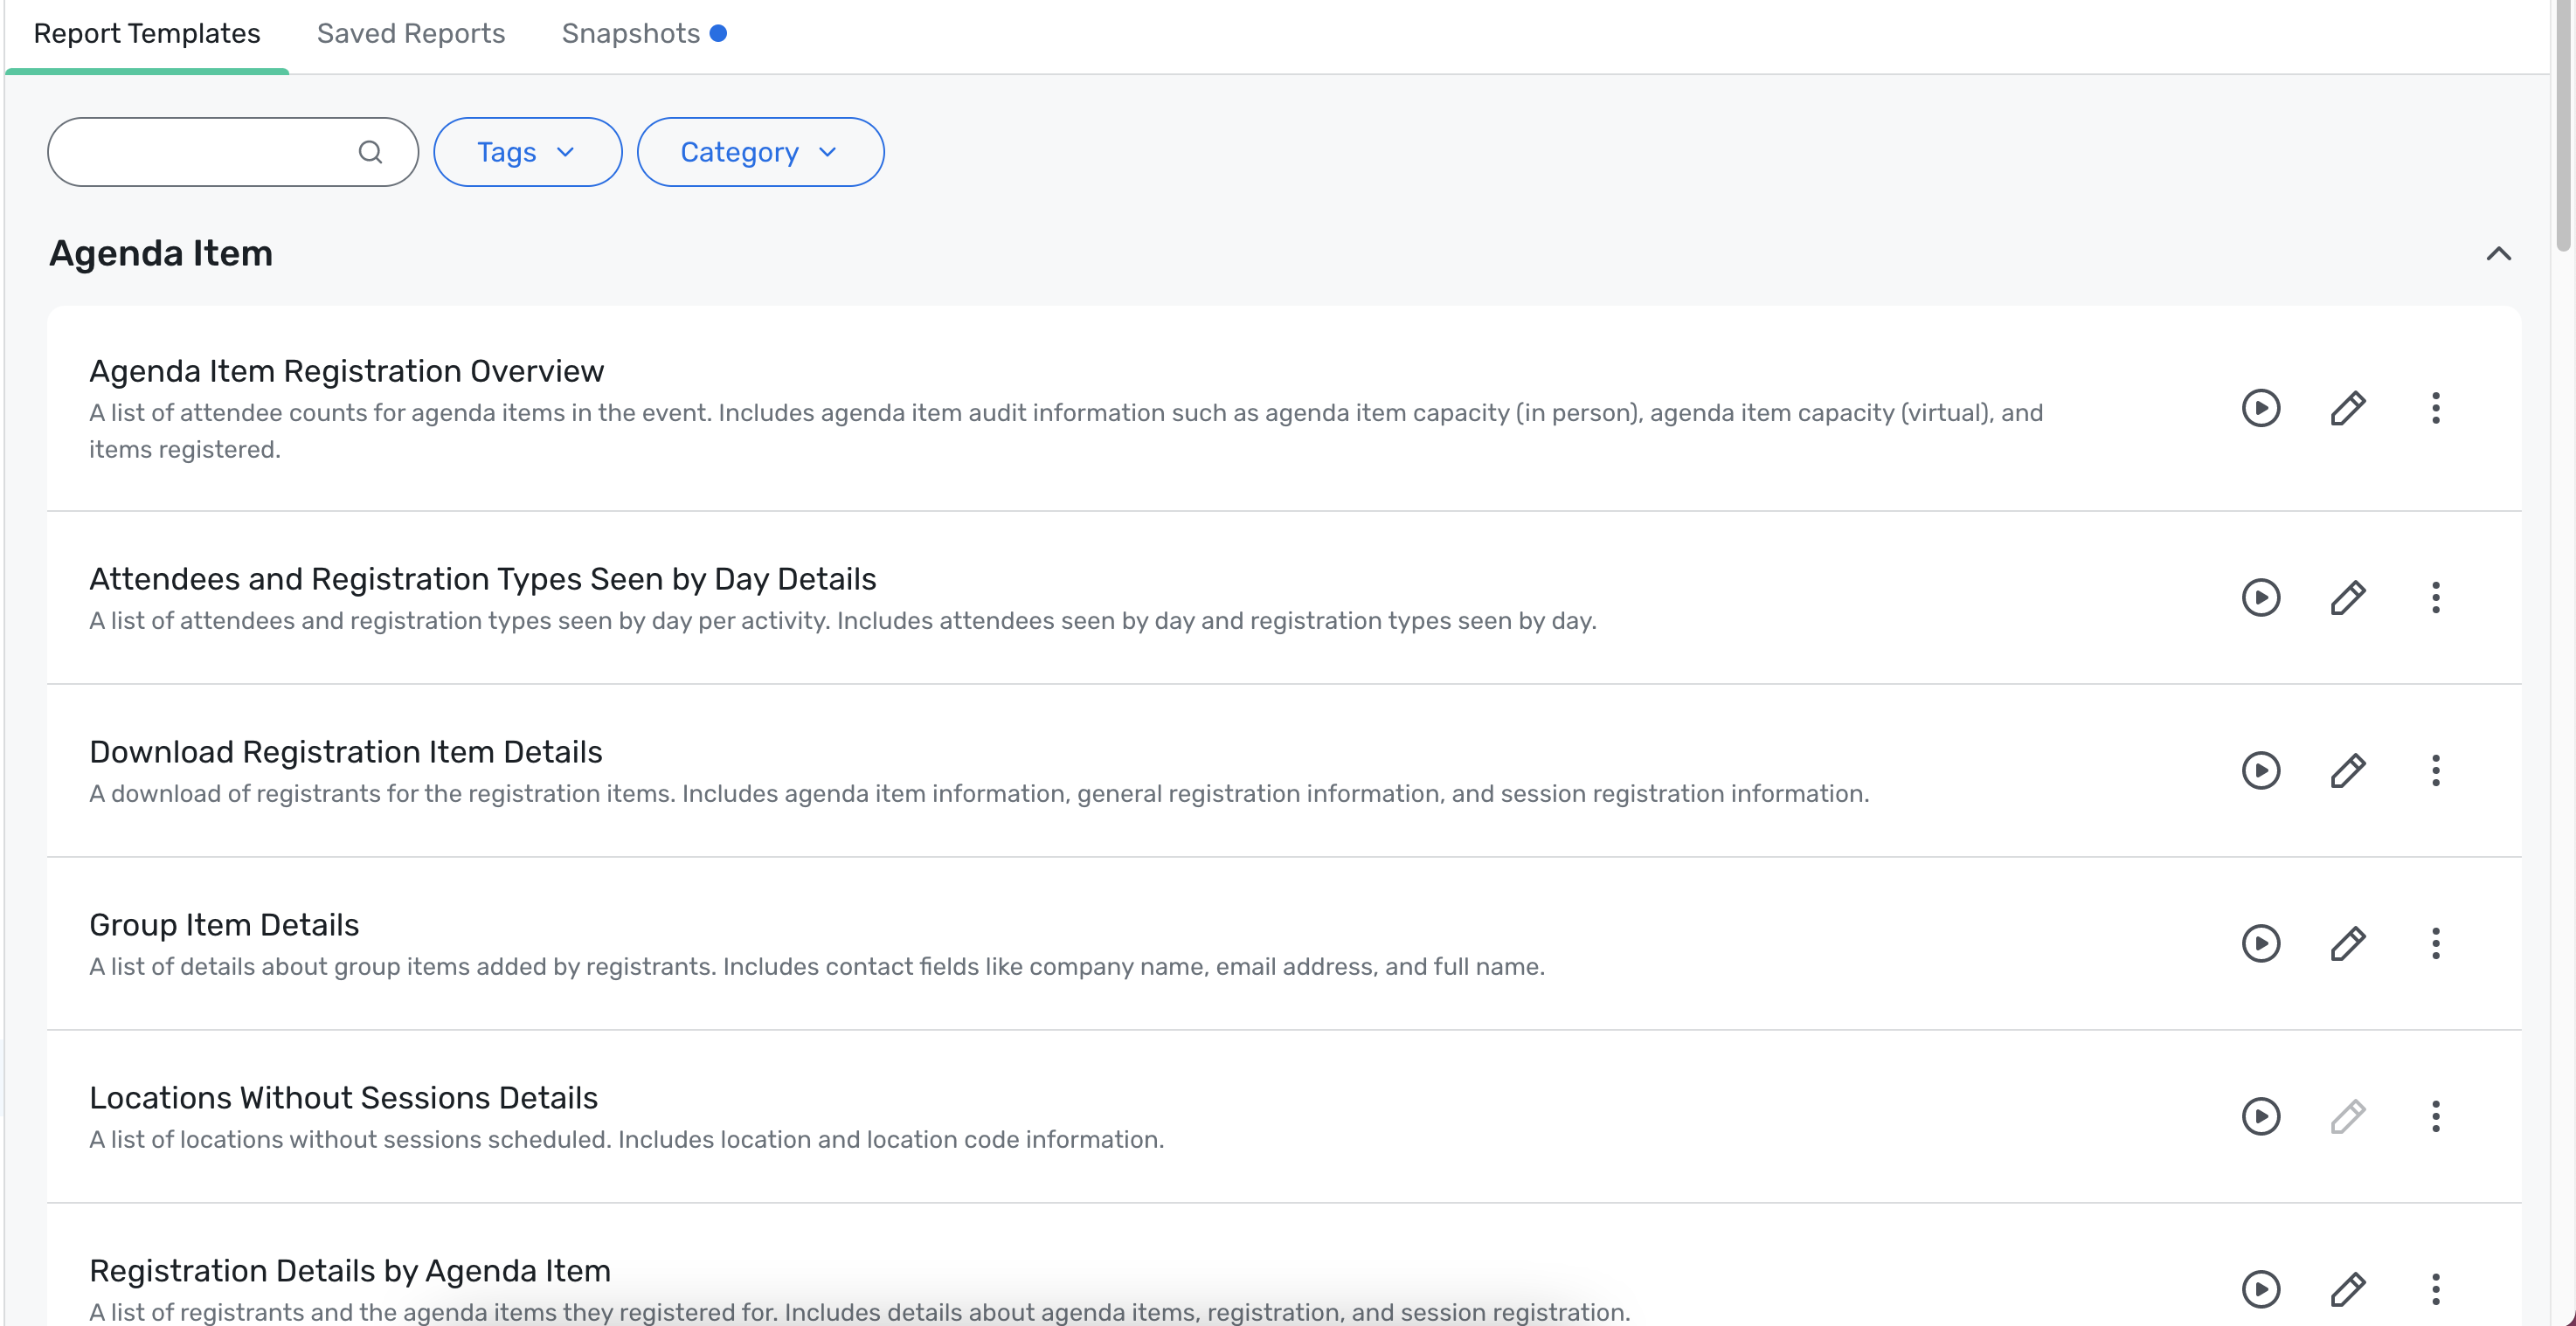Open more options for Download Registration Item Details
Image resolution: width=2576 pixels, height=1326 pixels.
(2435, 770)
